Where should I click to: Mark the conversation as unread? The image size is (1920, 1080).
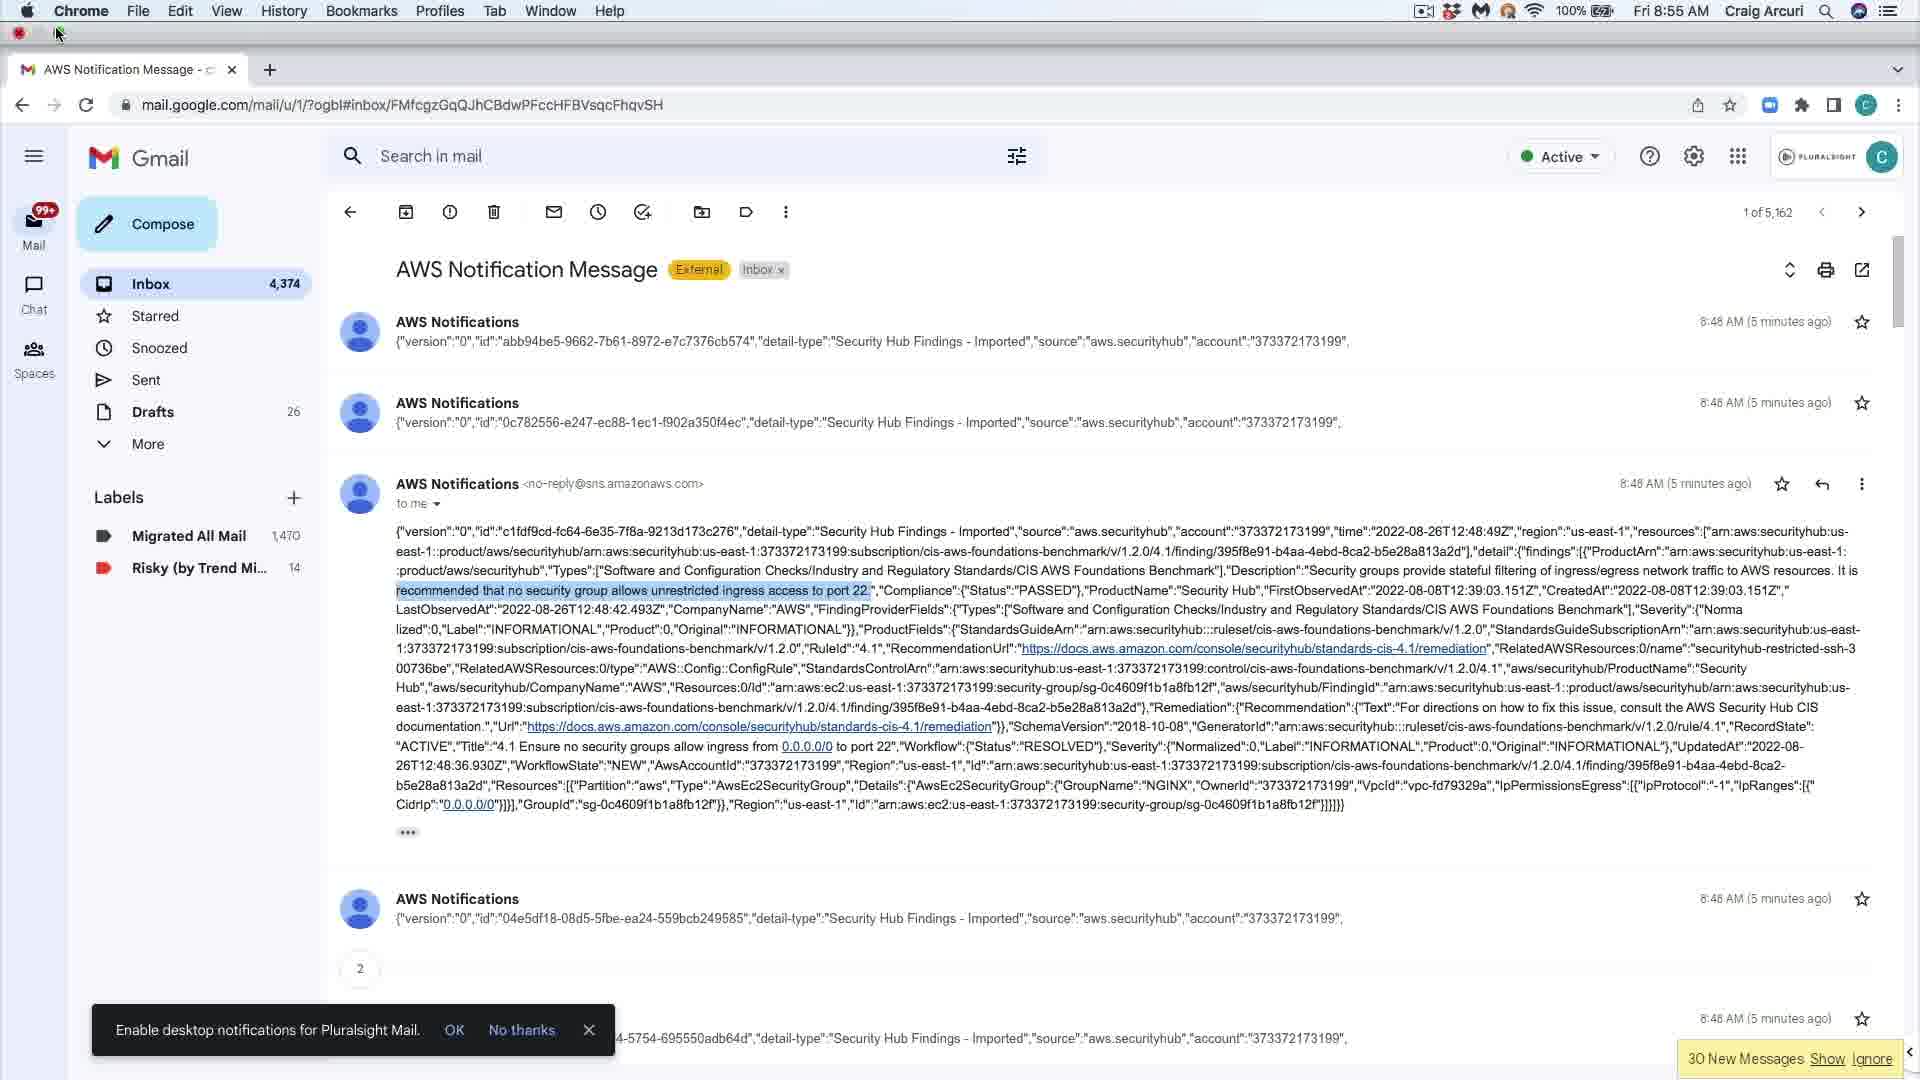tap(554, 212)
